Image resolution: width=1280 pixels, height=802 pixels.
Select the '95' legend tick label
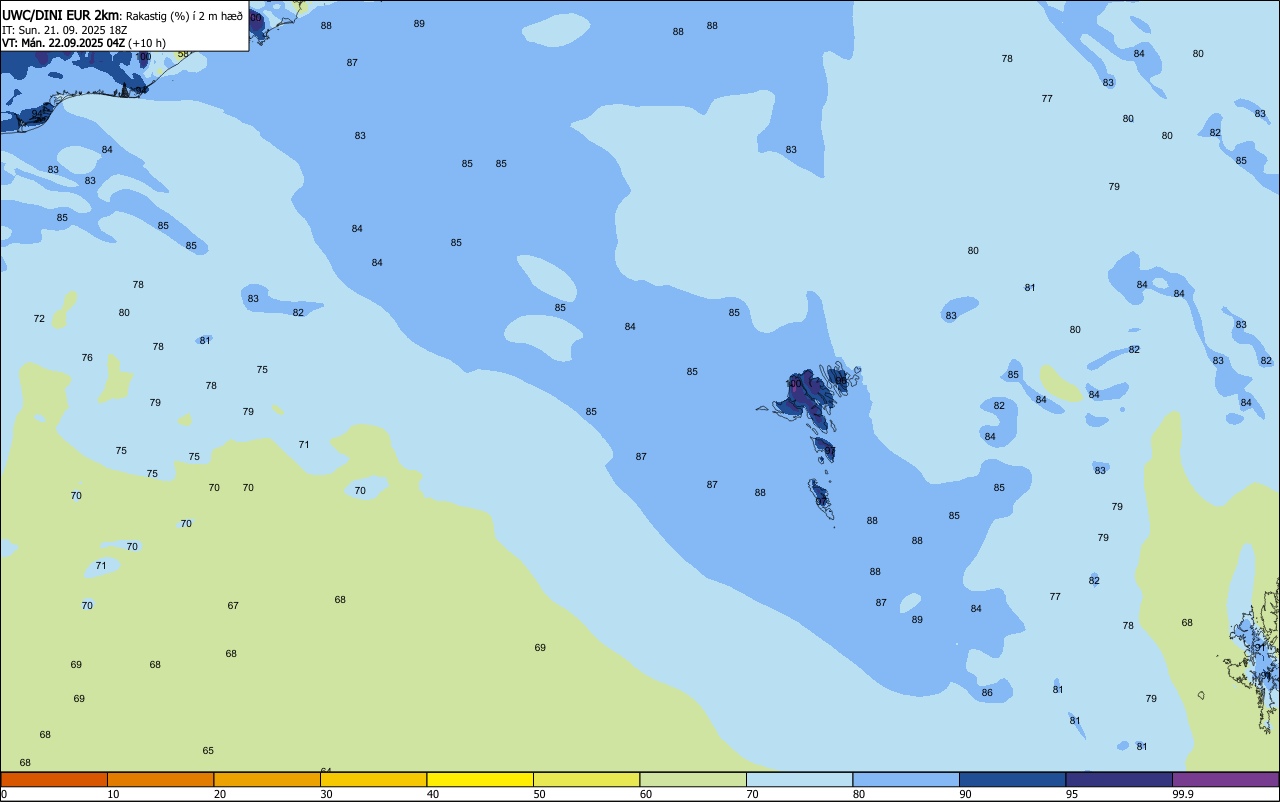point(1072,794)
